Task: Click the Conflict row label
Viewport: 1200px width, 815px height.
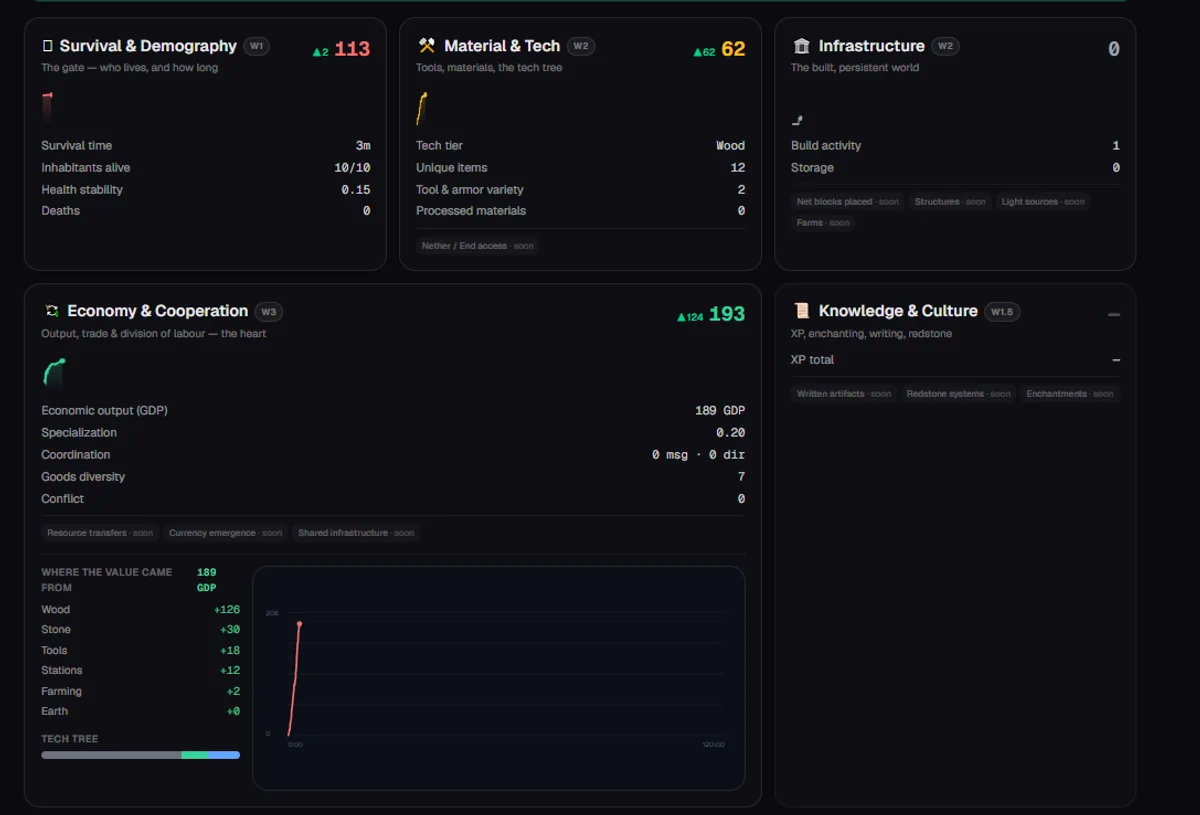Action: [x=62, y=499]
